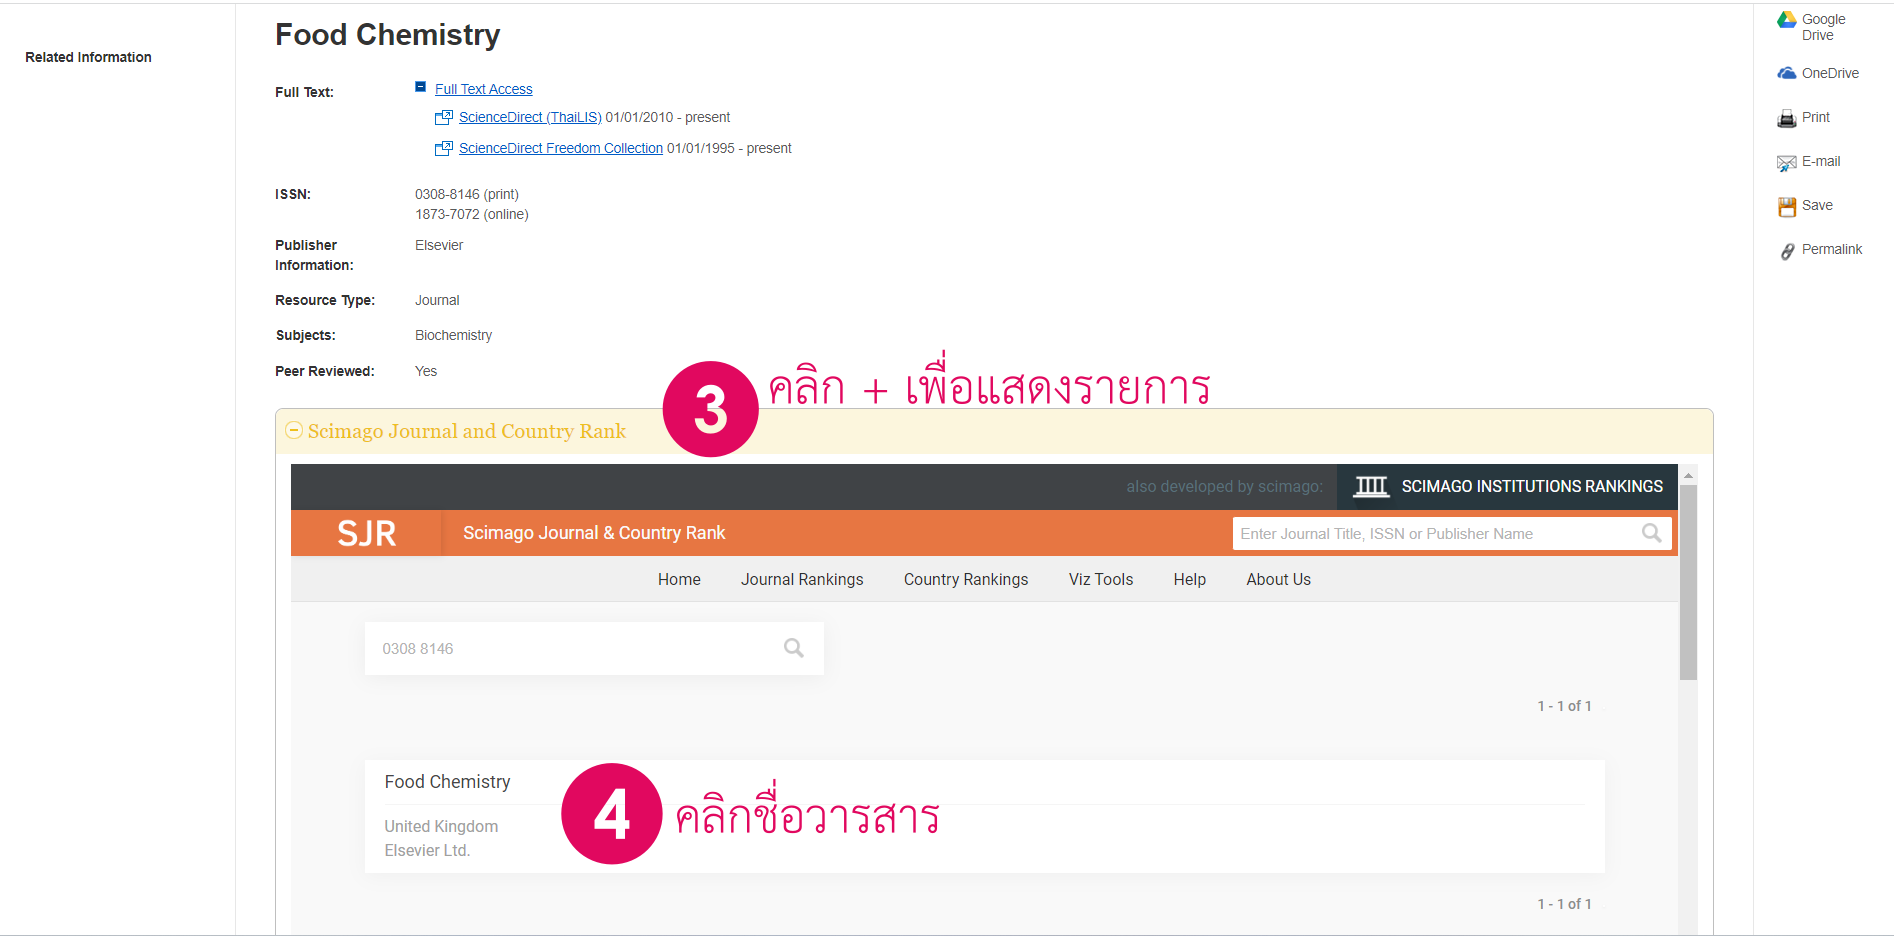Click the embedded SJR frame scrollbar
The width and height of the screenshot is (1894, 936).
[1688, 582]
